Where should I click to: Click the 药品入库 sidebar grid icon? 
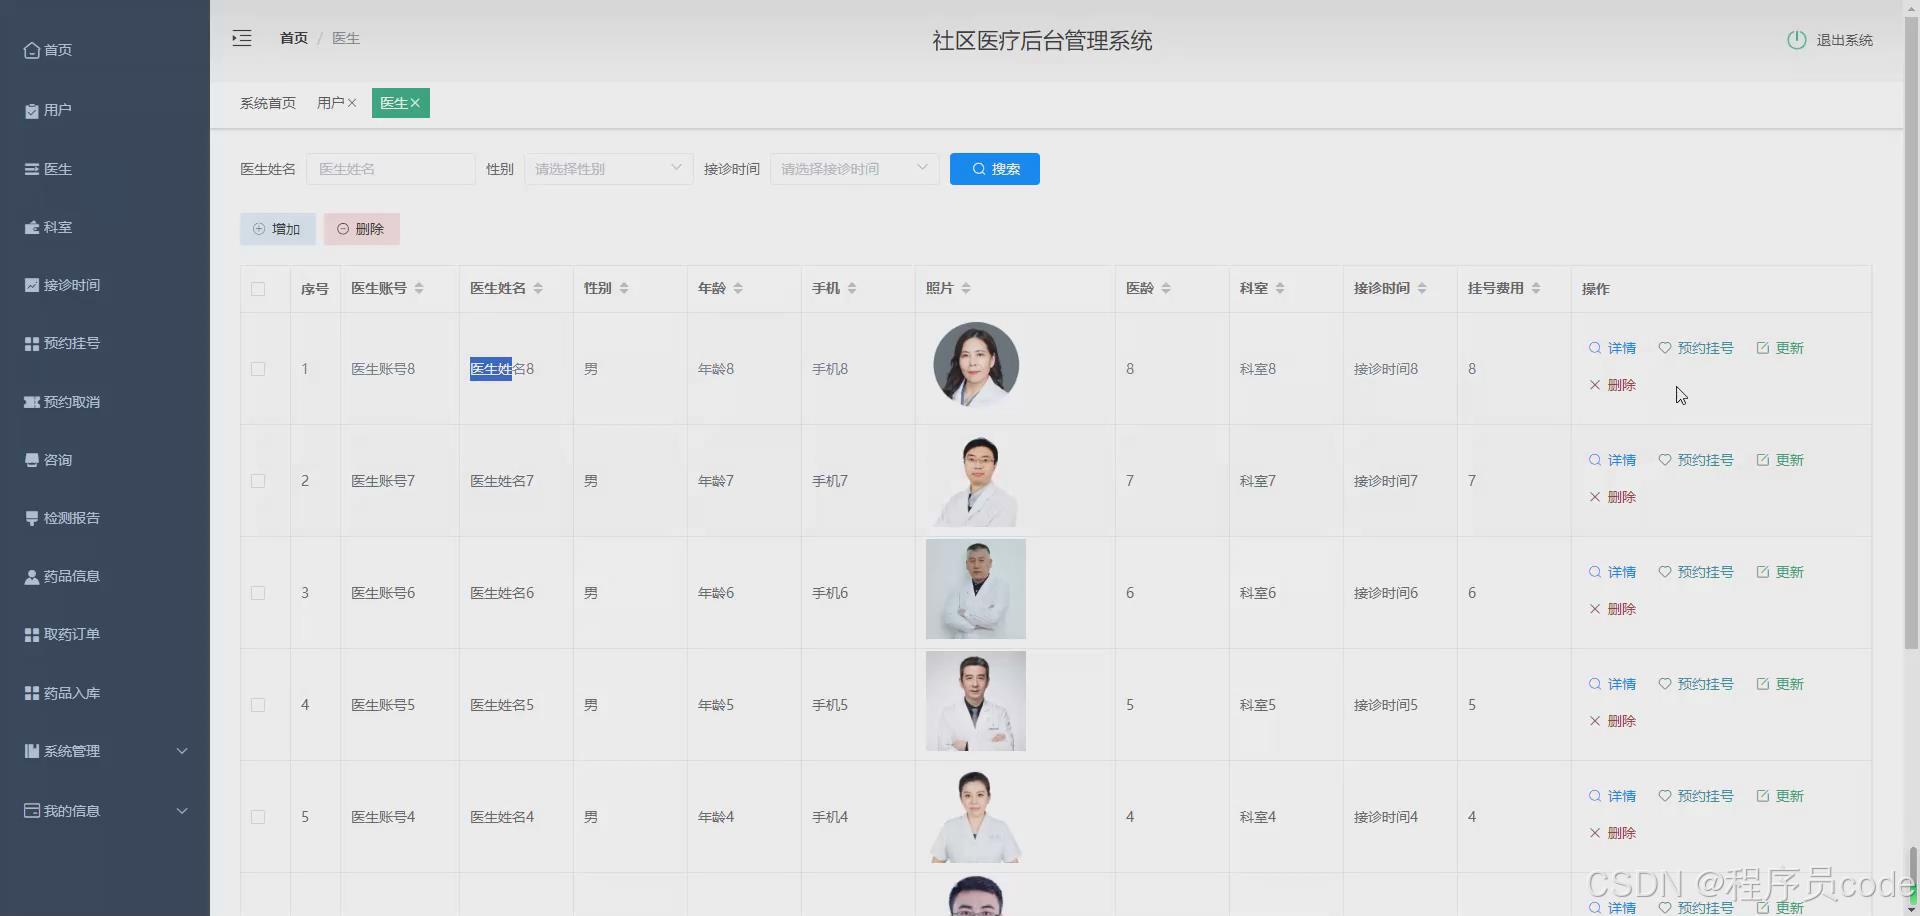pos(32,693)
